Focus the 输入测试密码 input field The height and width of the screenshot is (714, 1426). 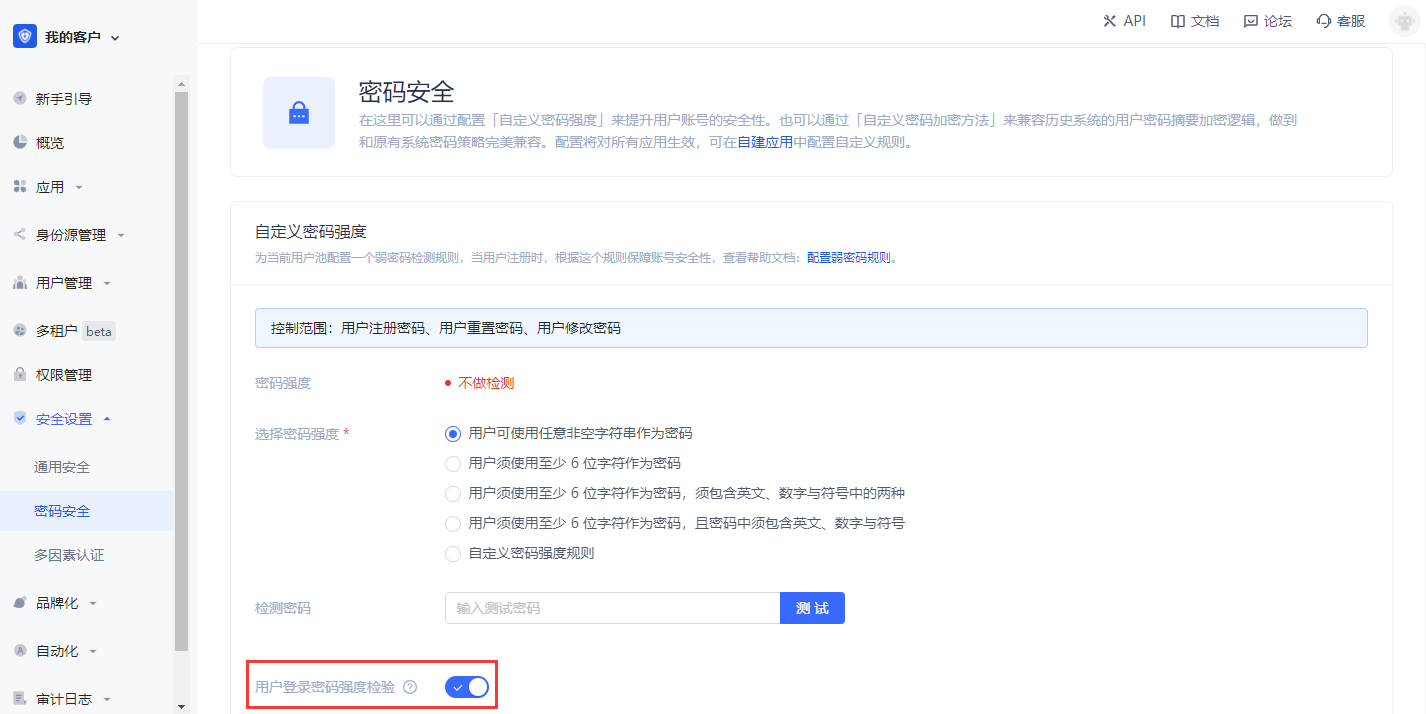pyautogui.click(x=612, y=608)
